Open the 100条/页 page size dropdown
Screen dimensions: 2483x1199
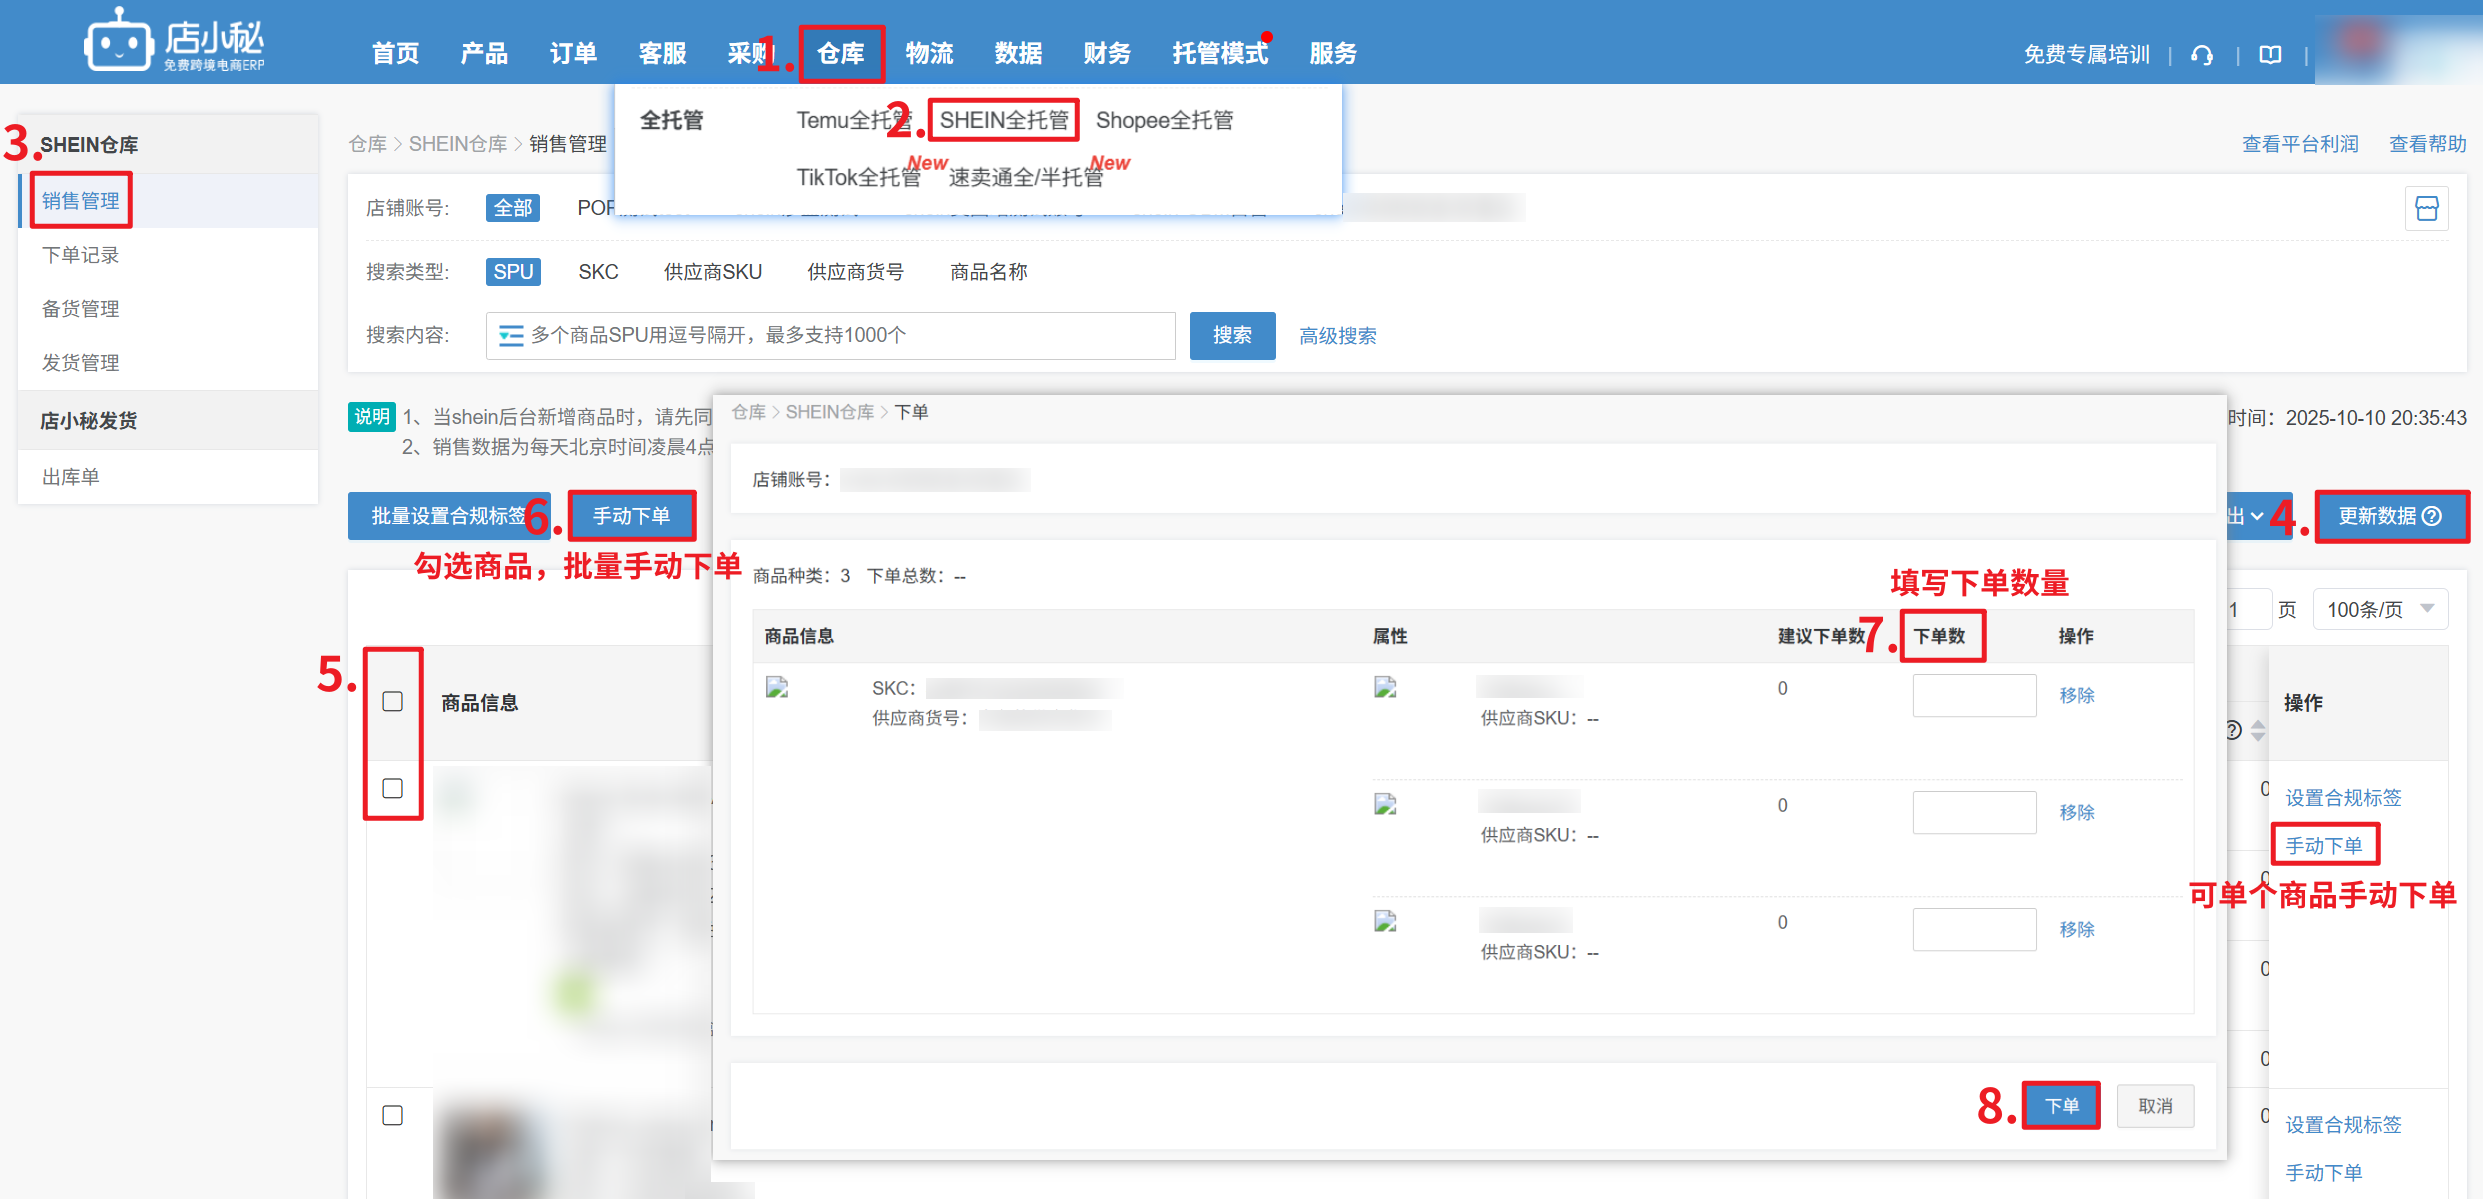pos(2380,609)
